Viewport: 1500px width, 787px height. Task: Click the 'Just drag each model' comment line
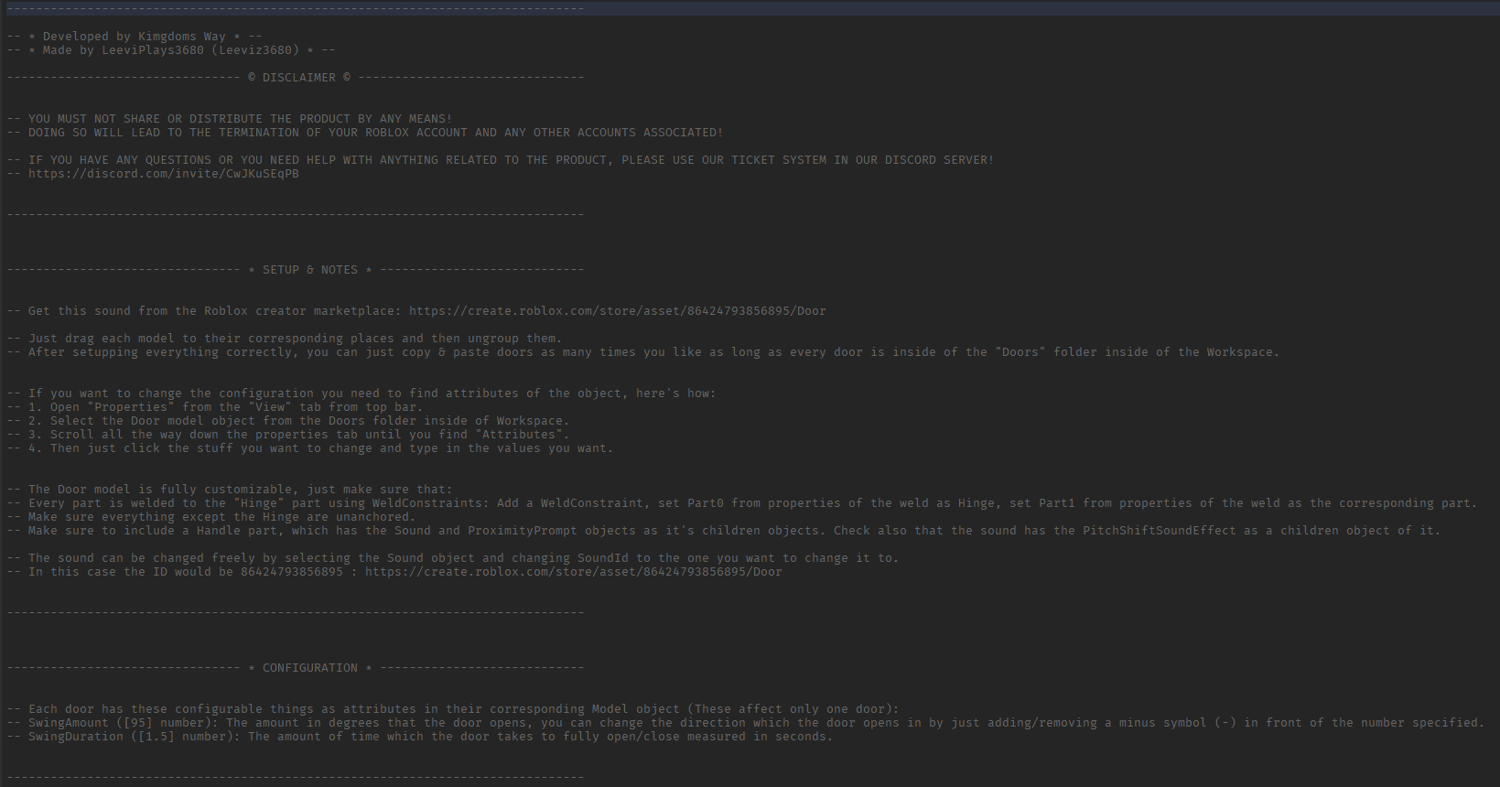point(284,338)
